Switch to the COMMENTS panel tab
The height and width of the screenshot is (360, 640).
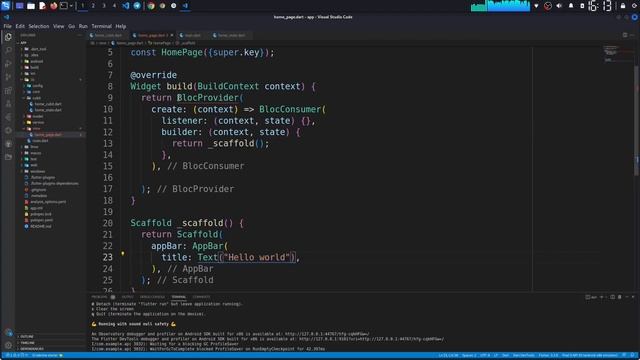point(201,297)
